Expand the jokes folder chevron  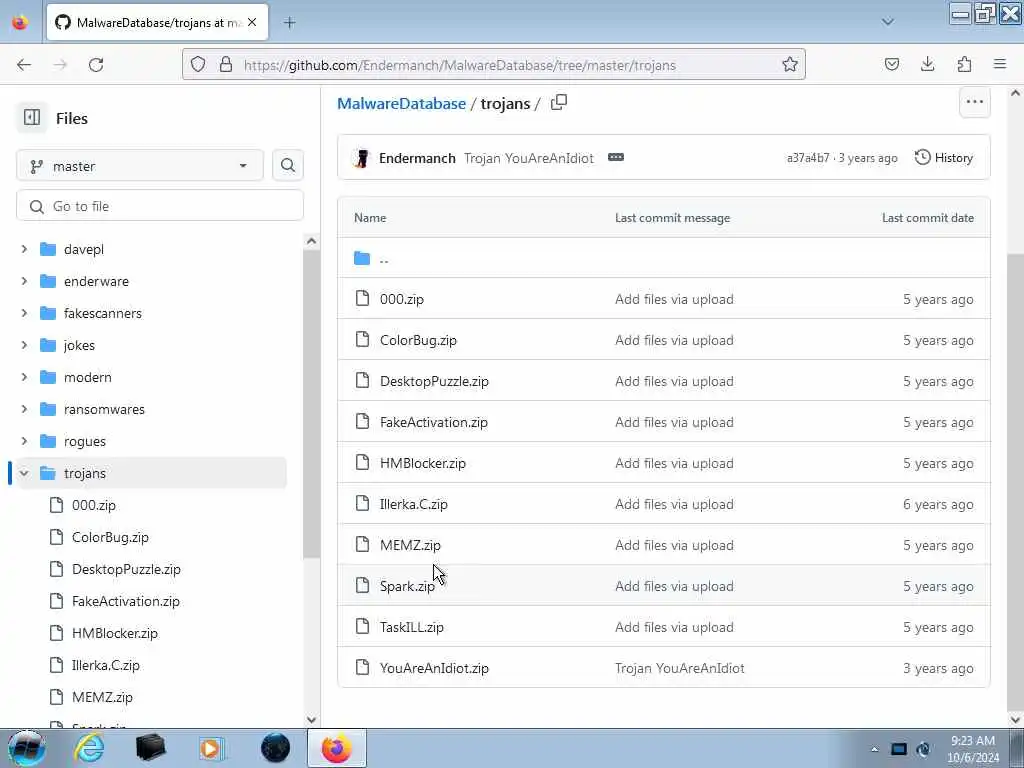click(24, 345)
